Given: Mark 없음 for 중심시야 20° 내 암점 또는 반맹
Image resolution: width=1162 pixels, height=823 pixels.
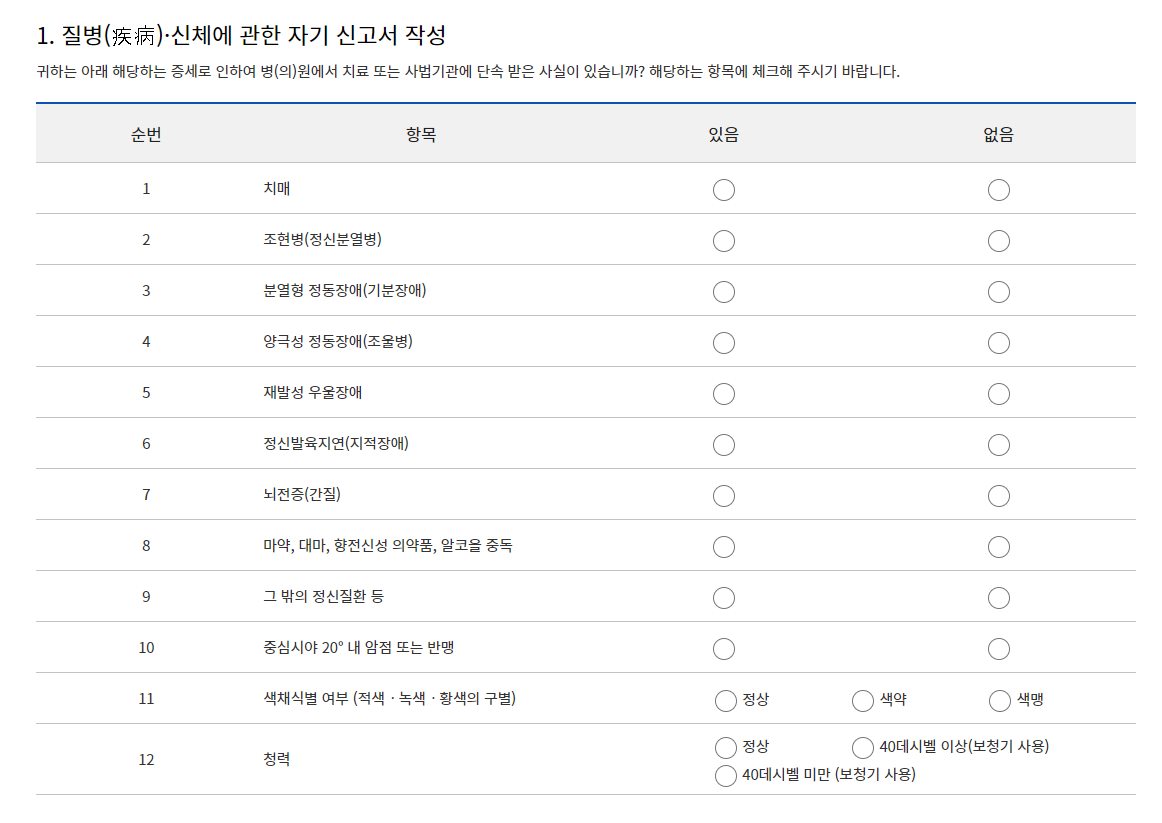Looking at the screenshot, I should click(998, 648).
